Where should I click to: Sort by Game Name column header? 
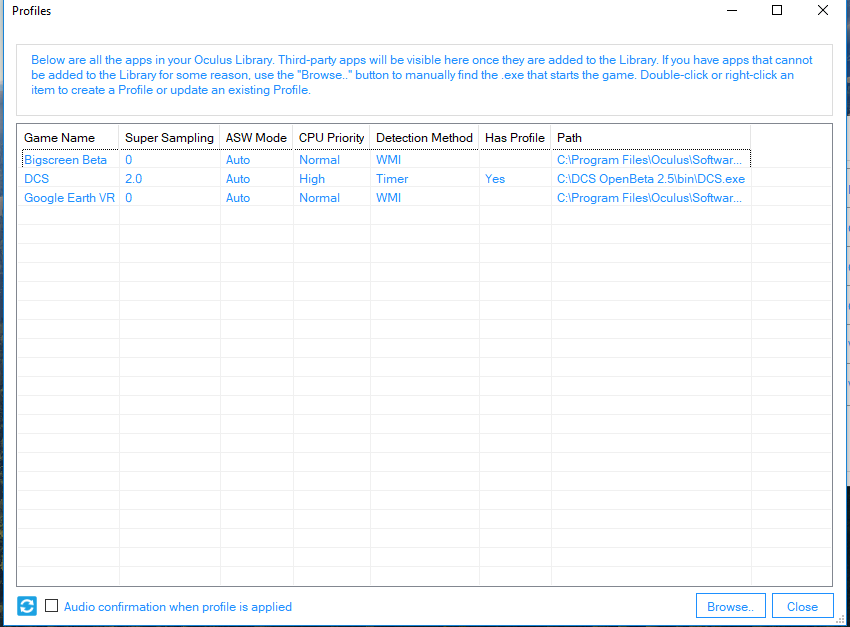tap(68, 138)
